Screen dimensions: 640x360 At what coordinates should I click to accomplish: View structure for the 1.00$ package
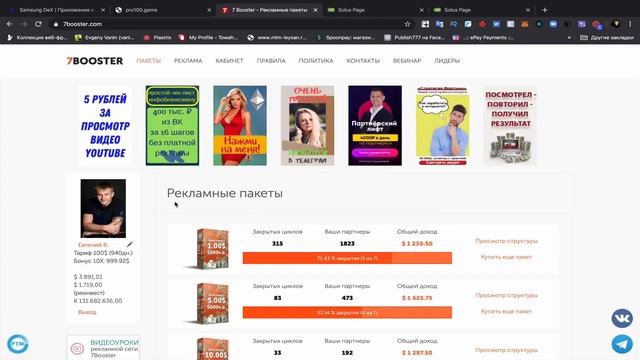click(x=506, y=241)
